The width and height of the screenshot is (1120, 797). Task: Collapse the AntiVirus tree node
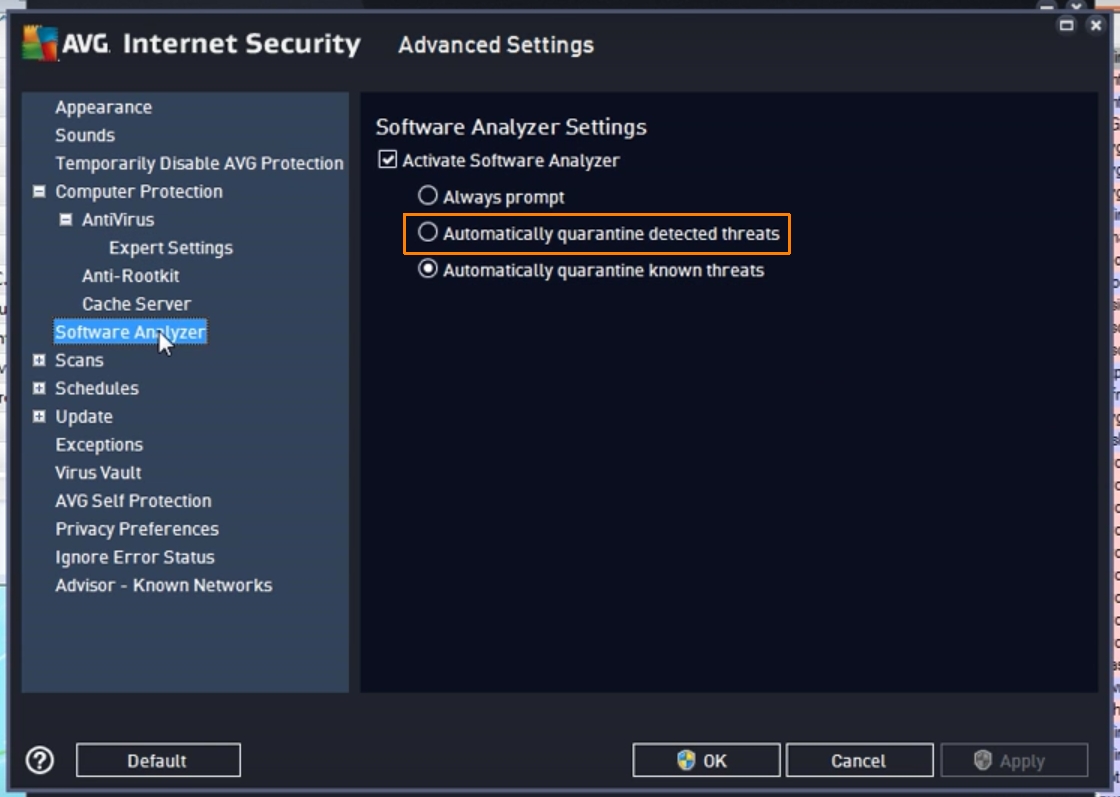point(66,219)
